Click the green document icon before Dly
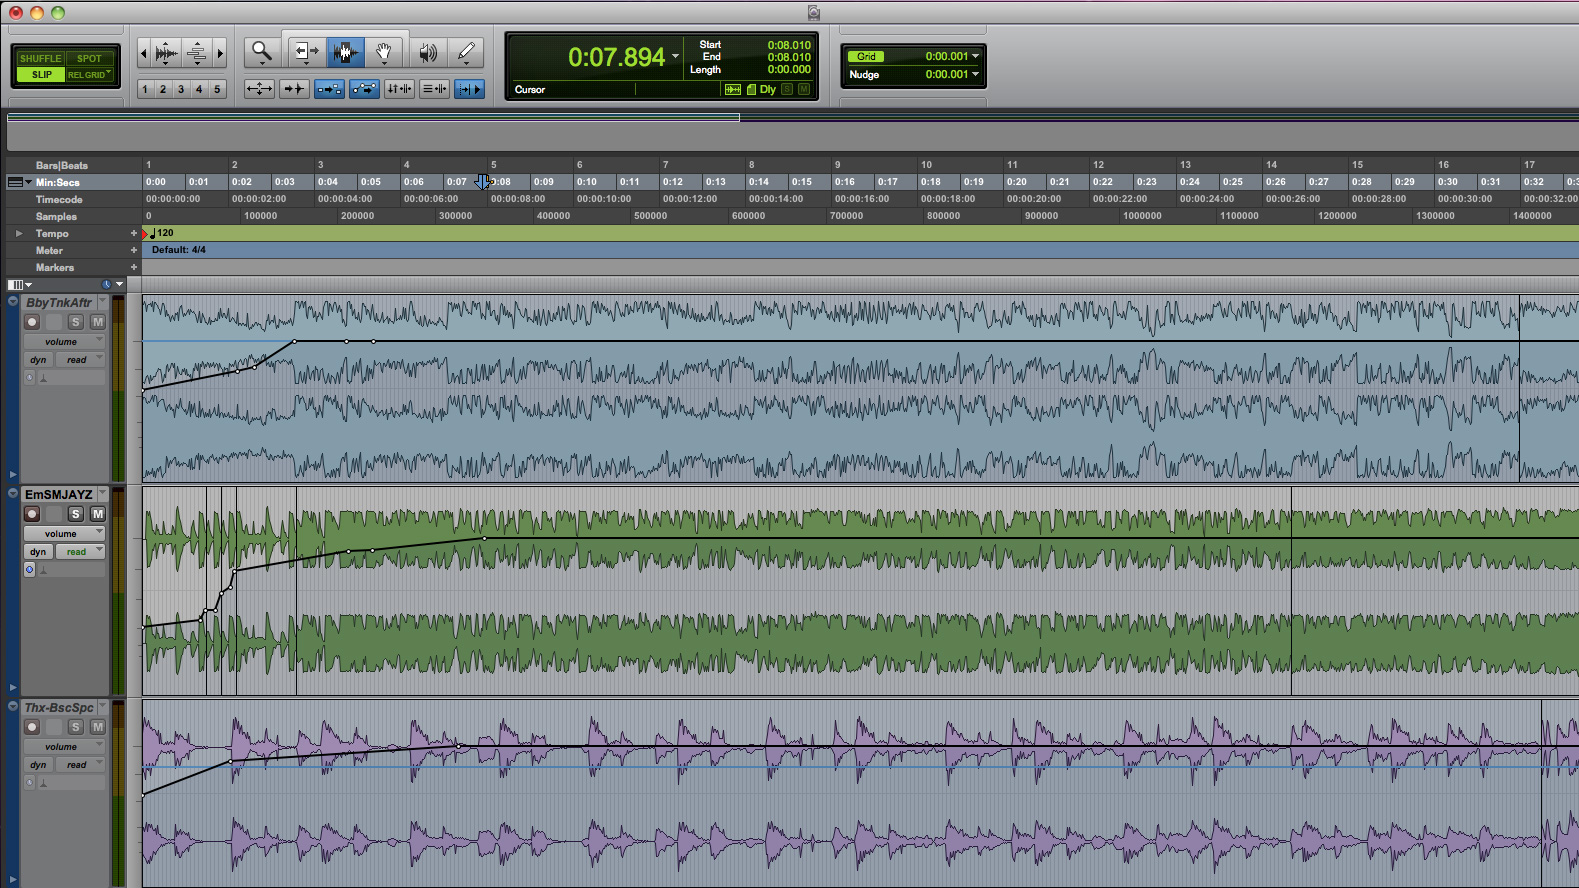The width and height of the screenshot is (1579, 888). click(751, 89)
